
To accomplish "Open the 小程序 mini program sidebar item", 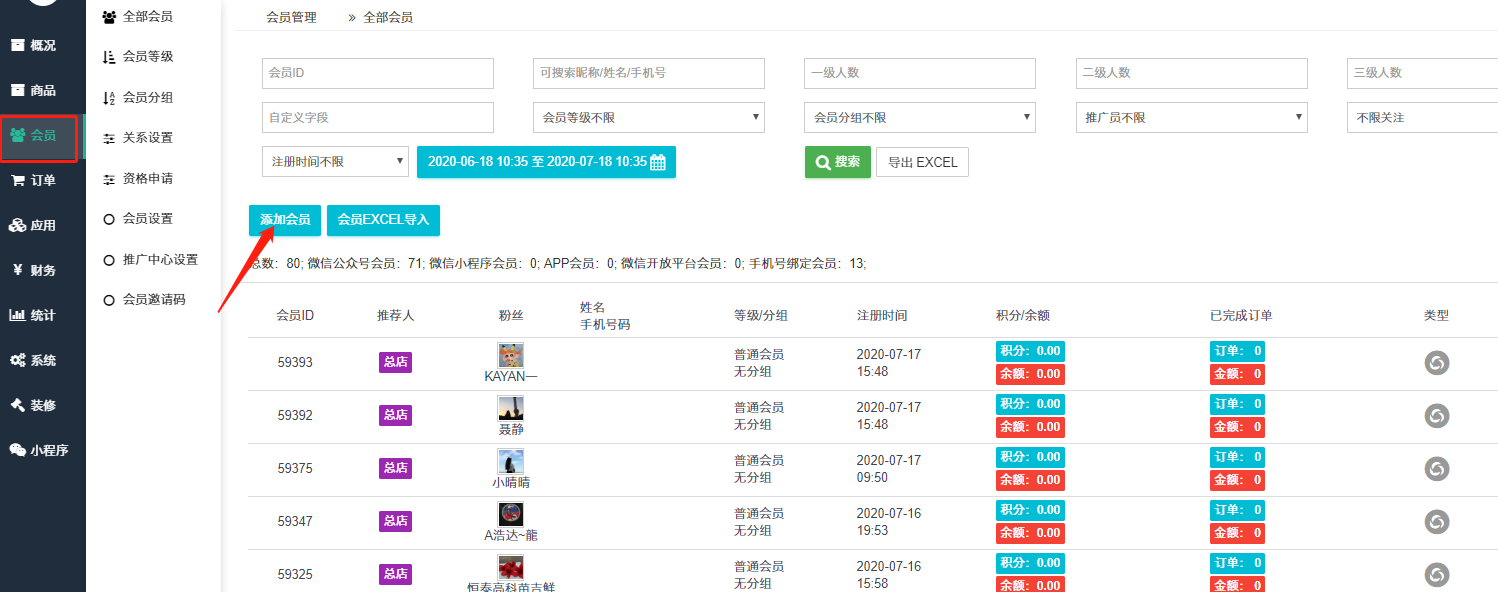I will tap(40, 450).
